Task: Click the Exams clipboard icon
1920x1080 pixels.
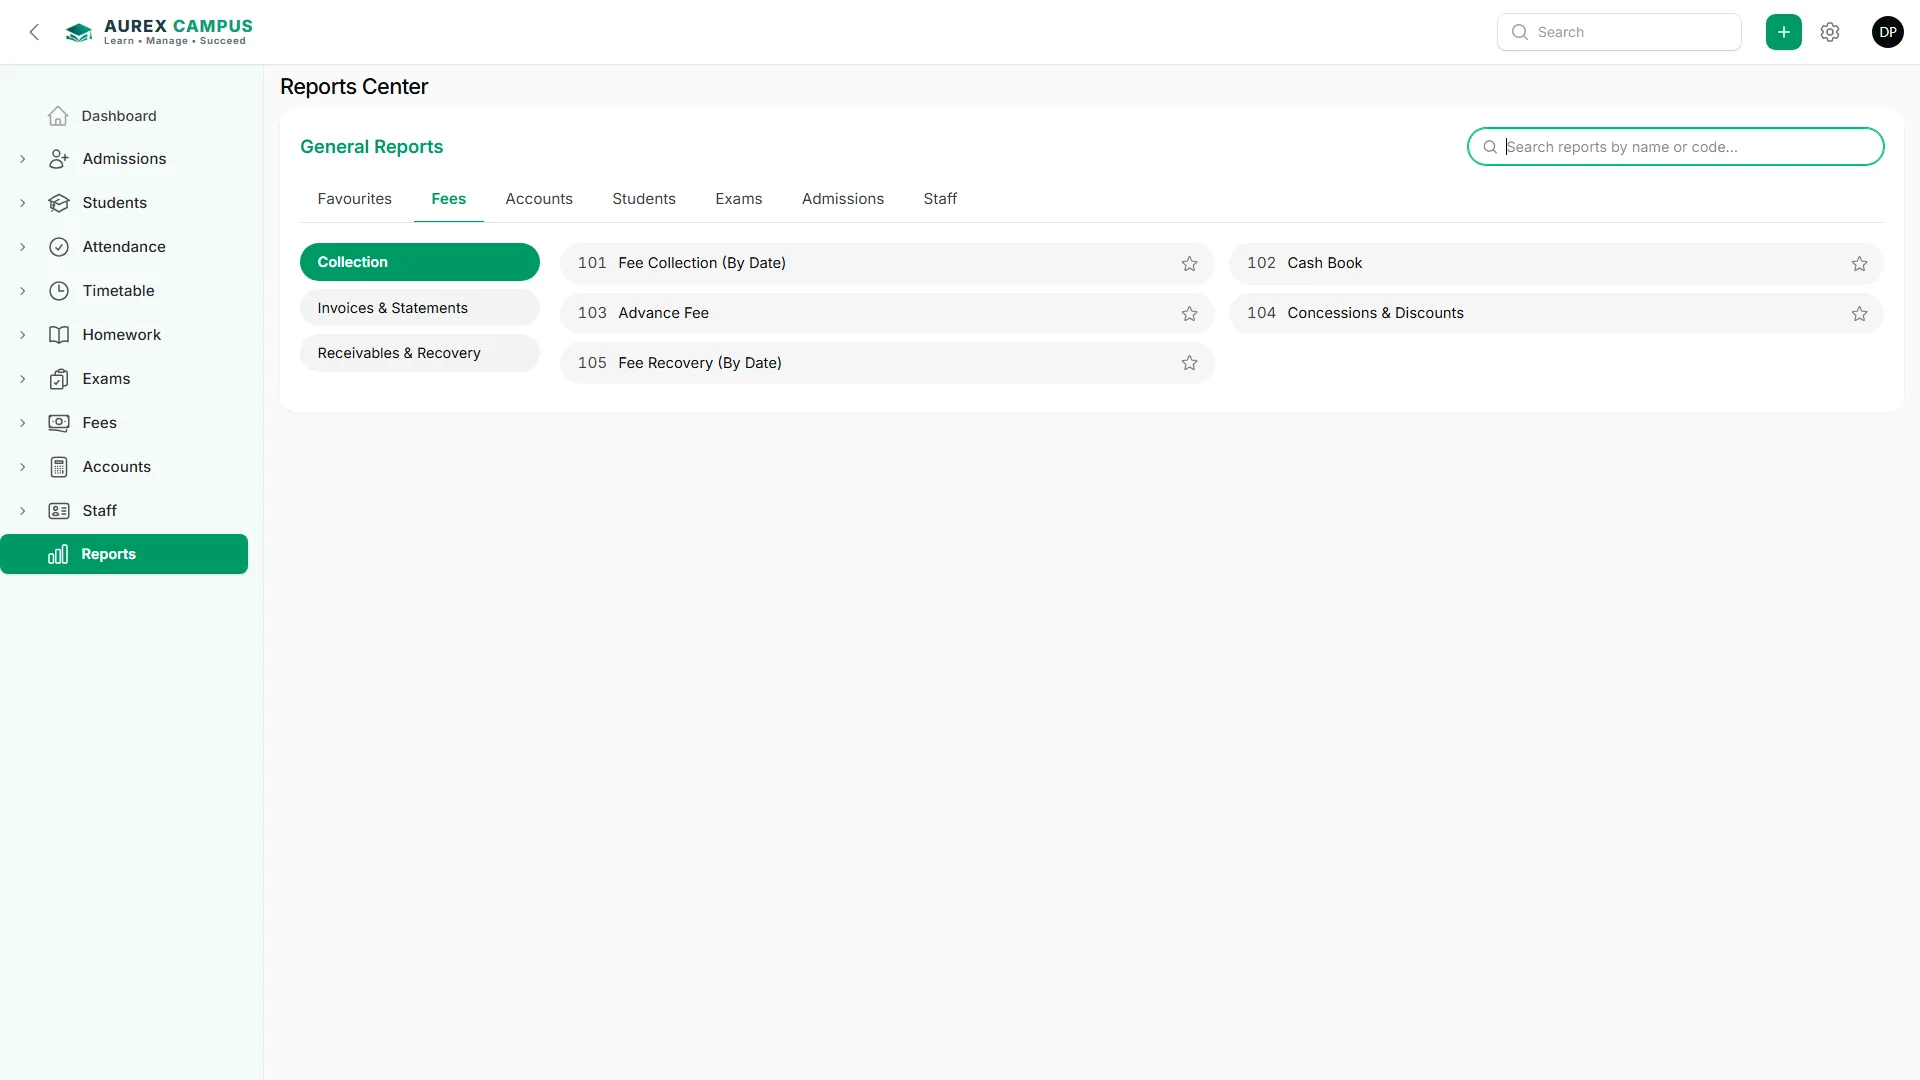Action: pos(59,379)
